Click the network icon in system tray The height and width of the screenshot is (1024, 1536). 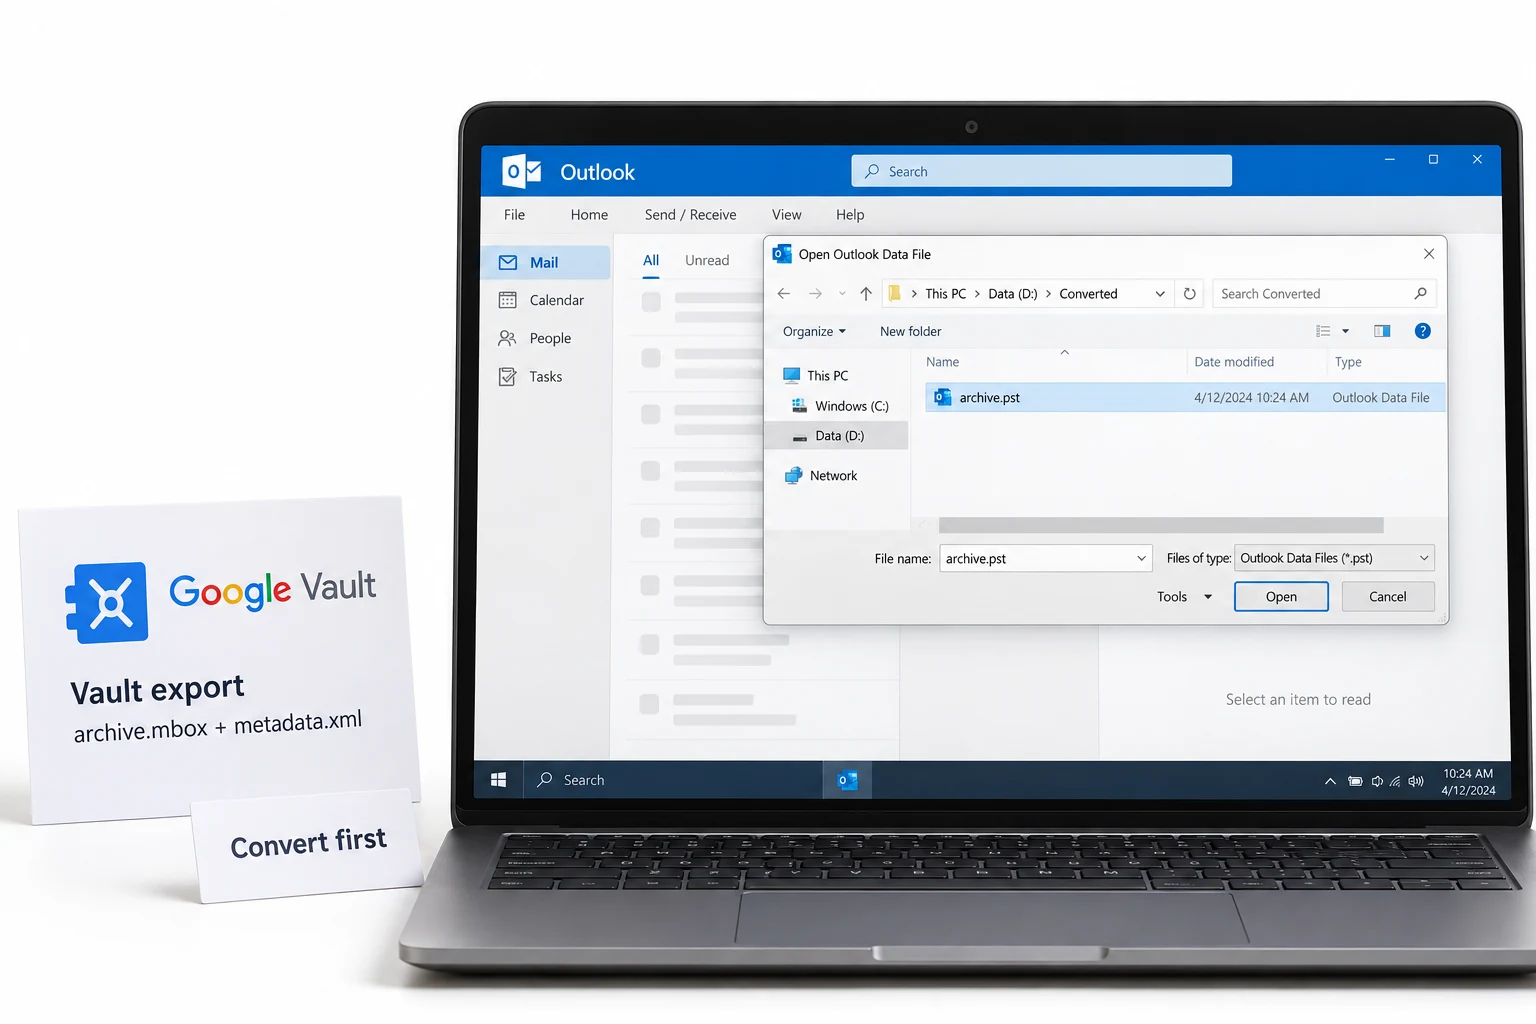(1395, 781)
